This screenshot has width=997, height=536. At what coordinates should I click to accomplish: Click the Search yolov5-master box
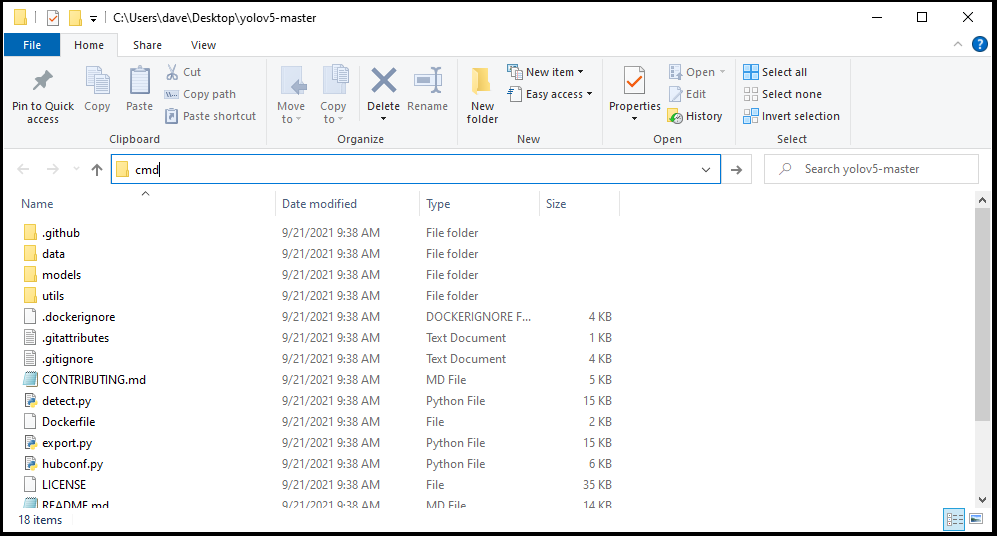click(871, 169)
